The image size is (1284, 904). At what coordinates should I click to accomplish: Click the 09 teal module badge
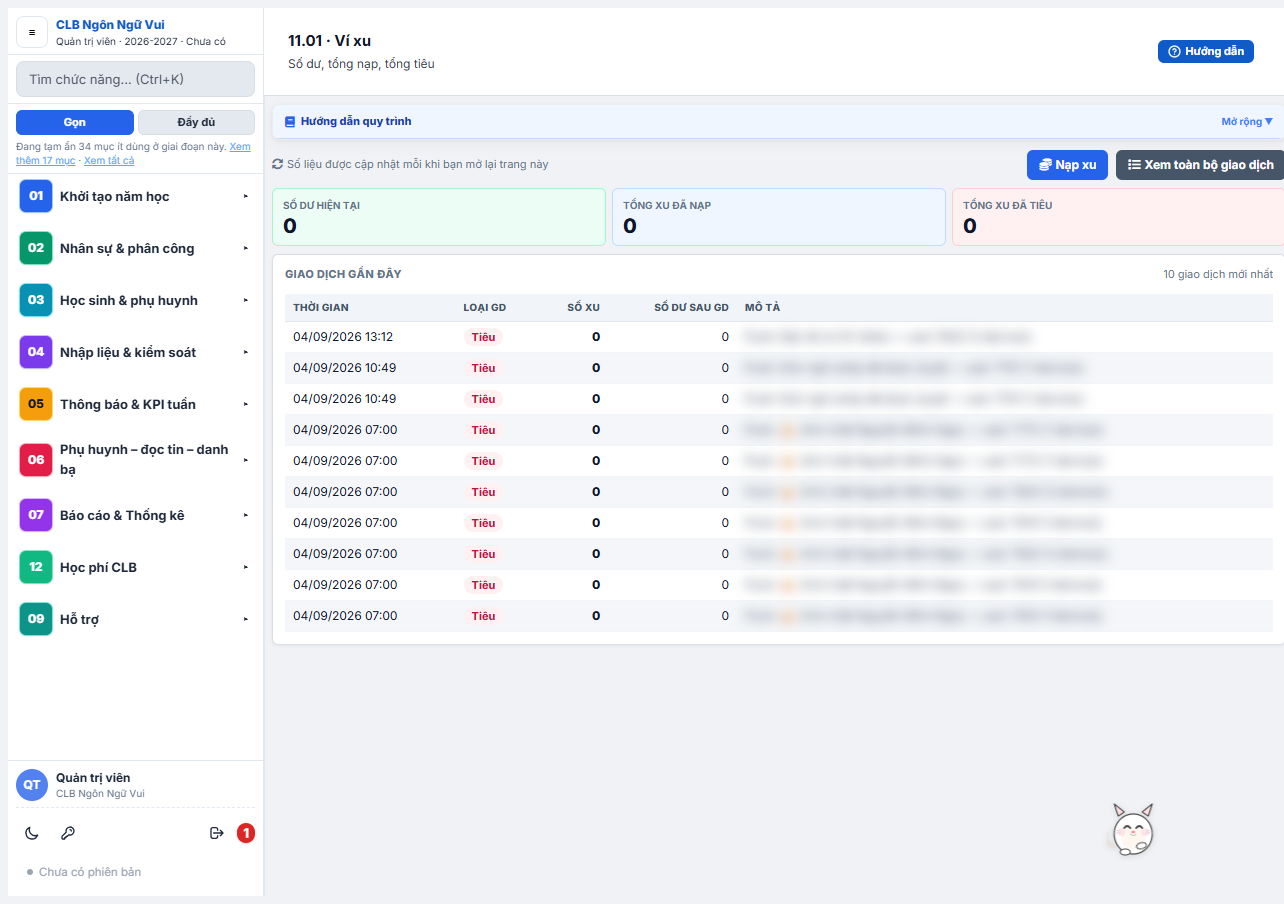coord(36,619)
